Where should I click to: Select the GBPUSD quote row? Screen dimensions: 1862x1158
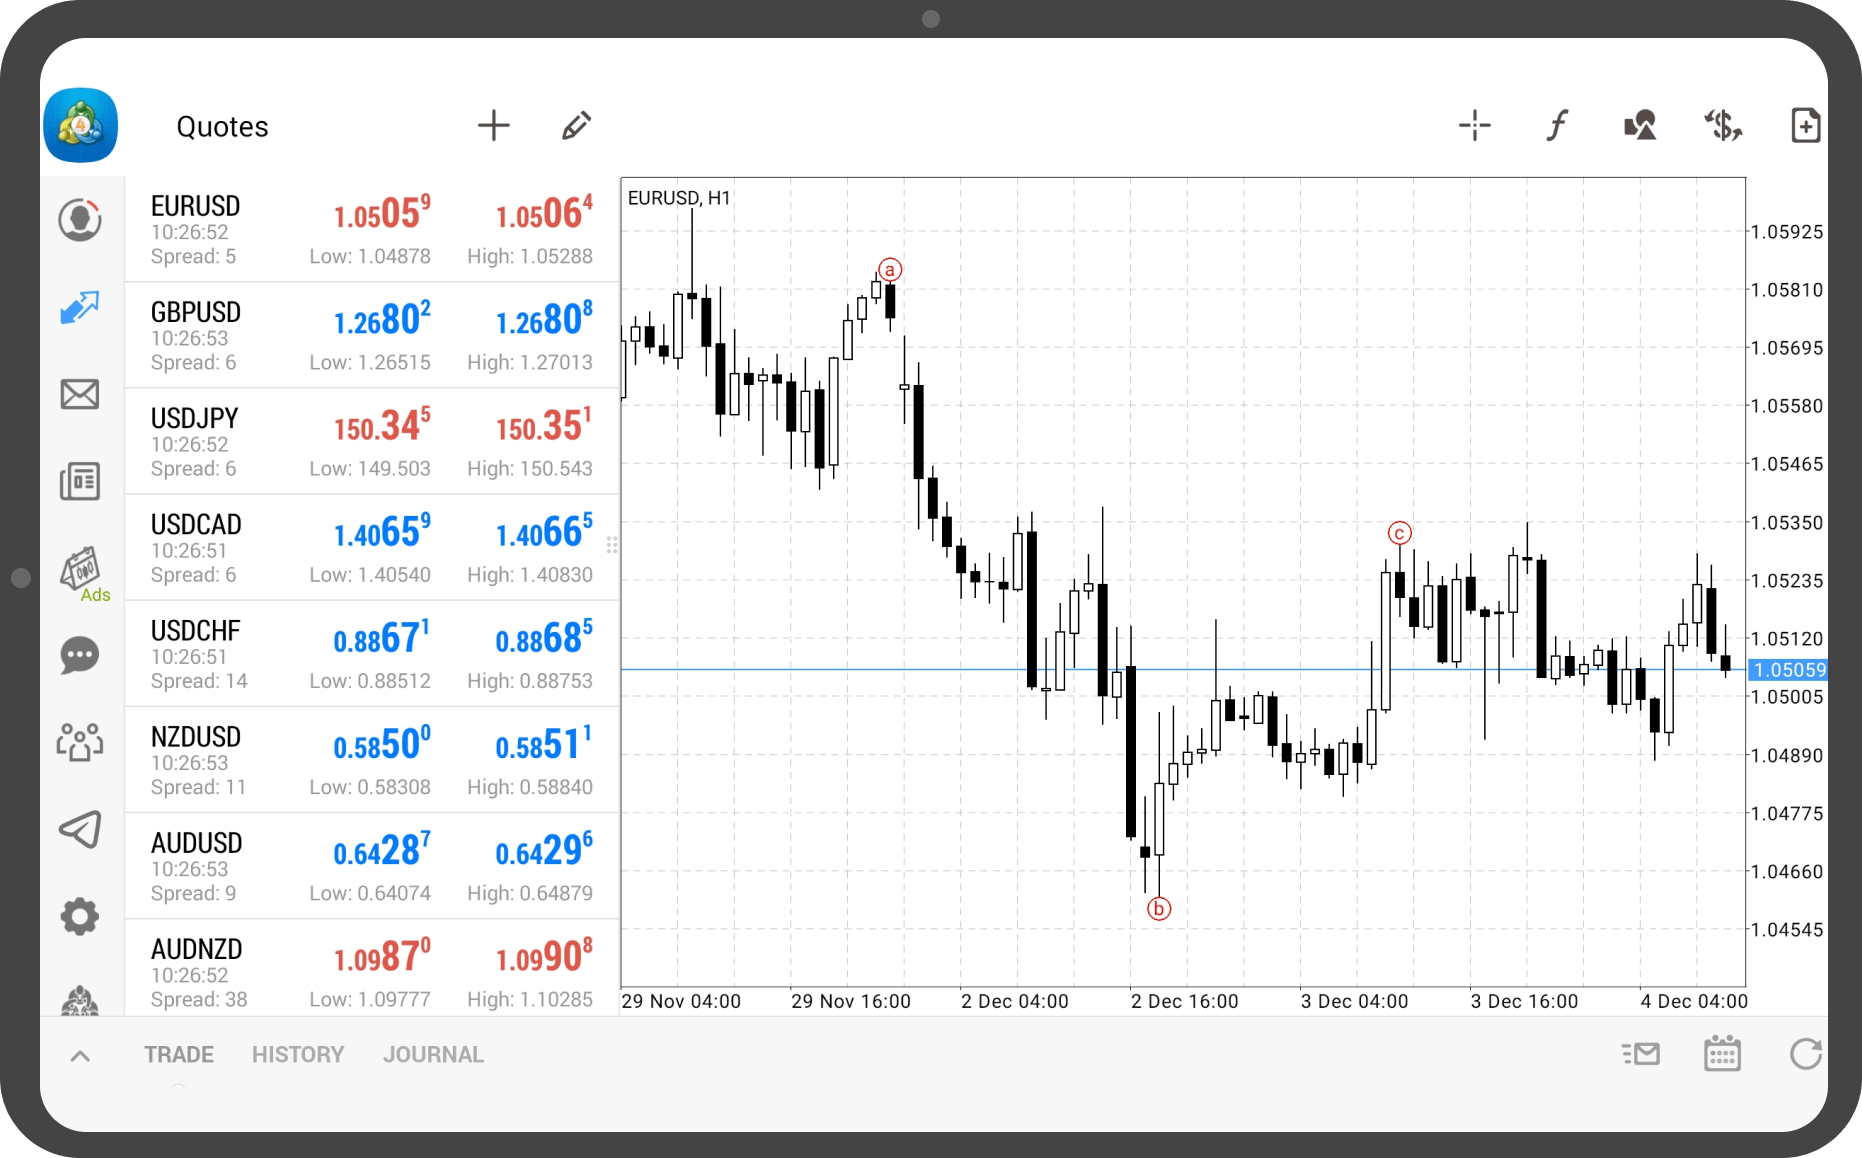pyautogui.click(x=371, y=336)
